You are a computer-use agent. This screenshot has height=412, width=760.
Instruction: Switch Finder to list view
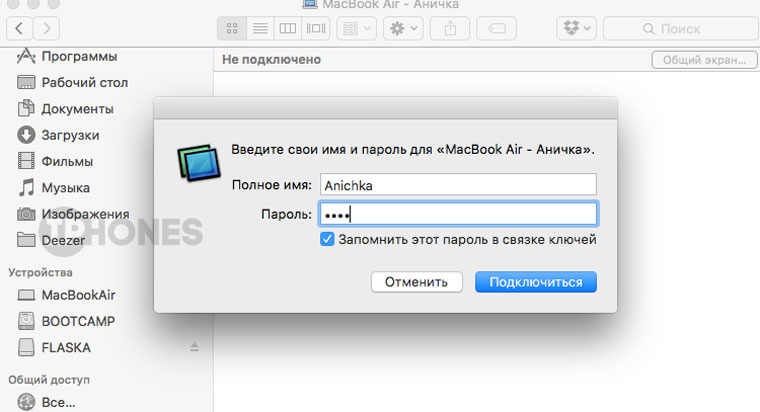260,29
